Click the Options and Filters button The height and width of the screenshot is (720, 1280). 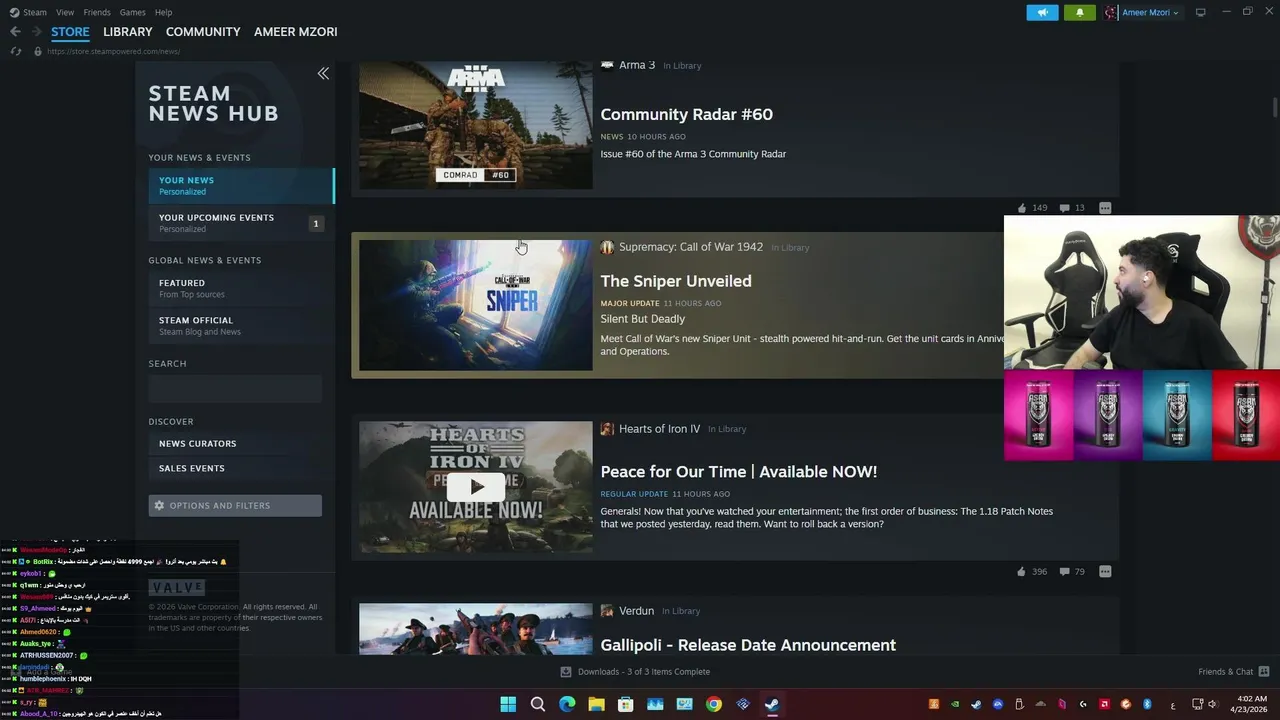pos(235,506)
